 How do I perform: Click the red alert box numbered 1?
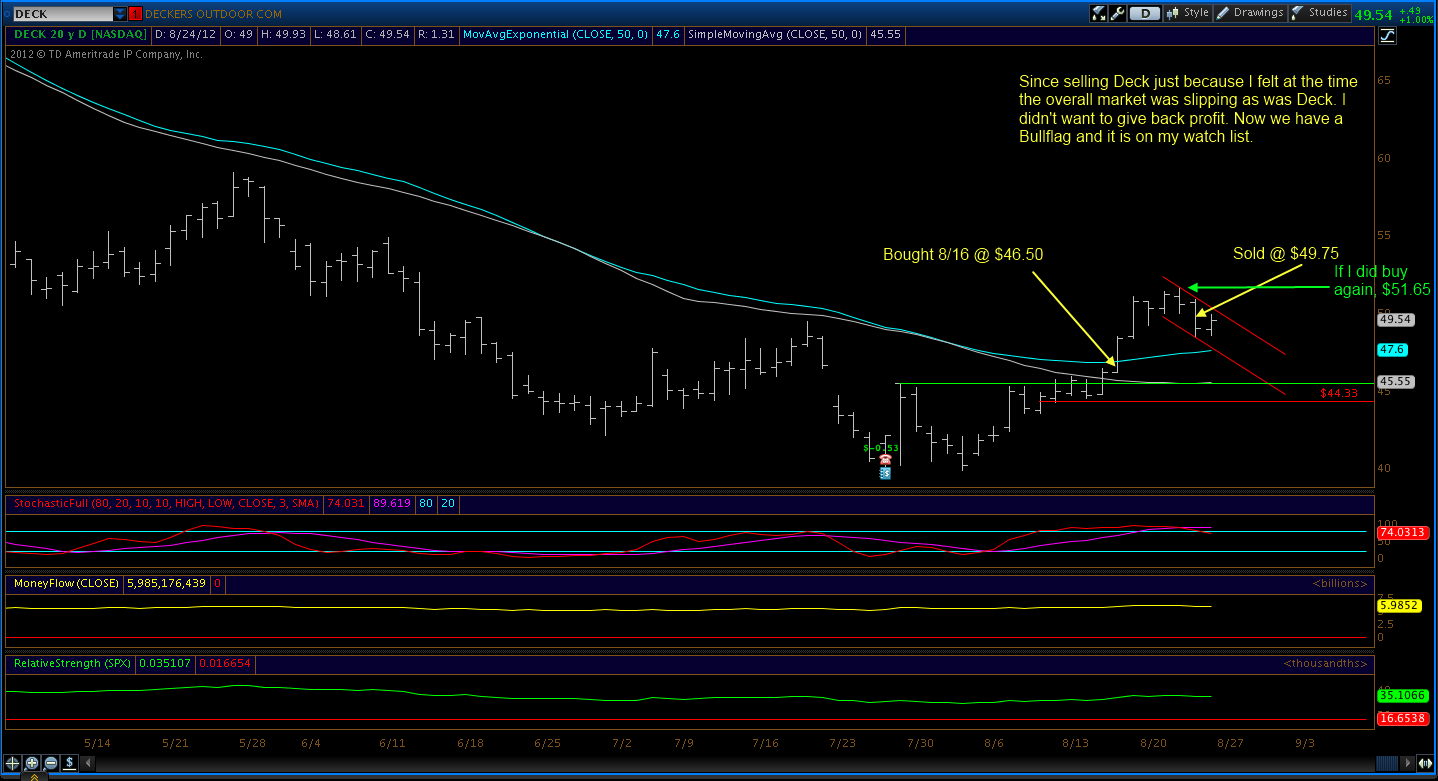click(x=135, y=14)
